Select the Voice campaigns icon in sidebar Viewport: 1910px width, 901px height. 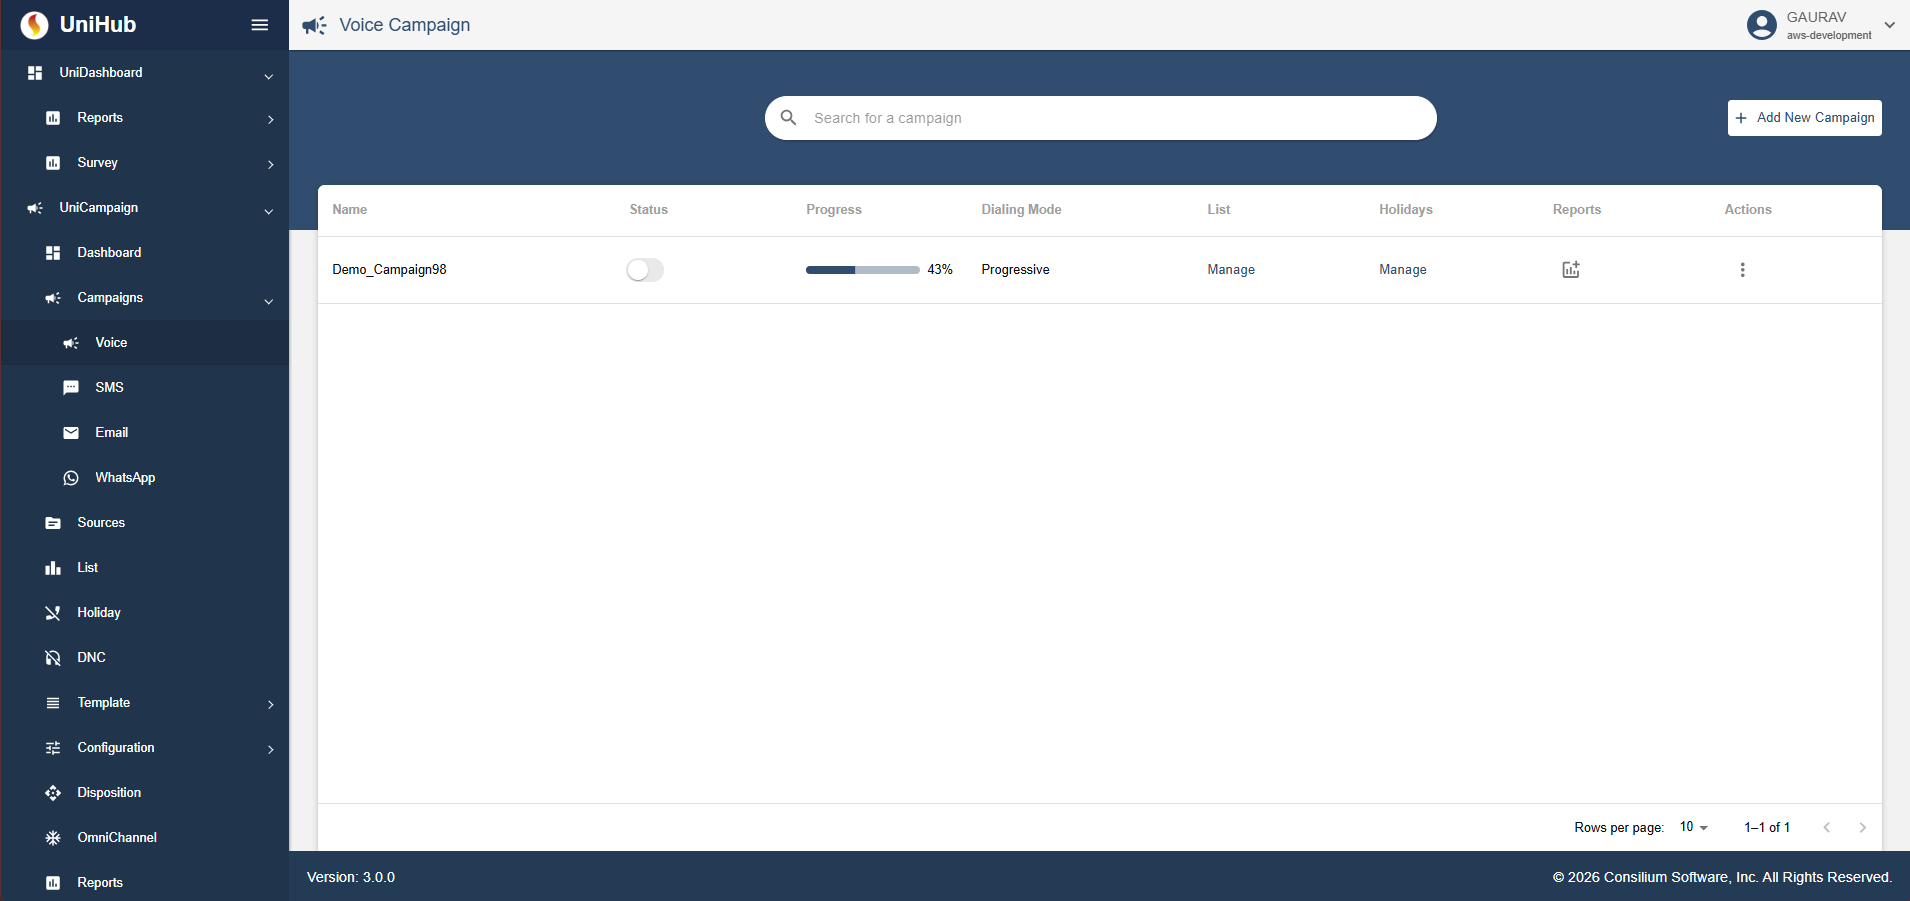click(71, 342)
